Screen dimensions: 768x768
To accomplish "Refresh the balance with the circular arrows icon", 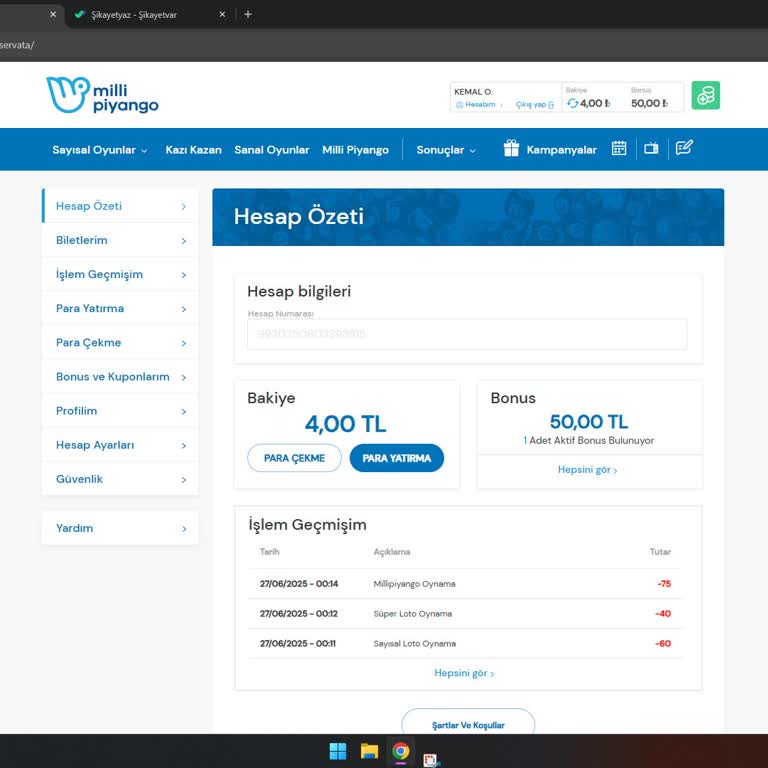I will pos(572,103).
